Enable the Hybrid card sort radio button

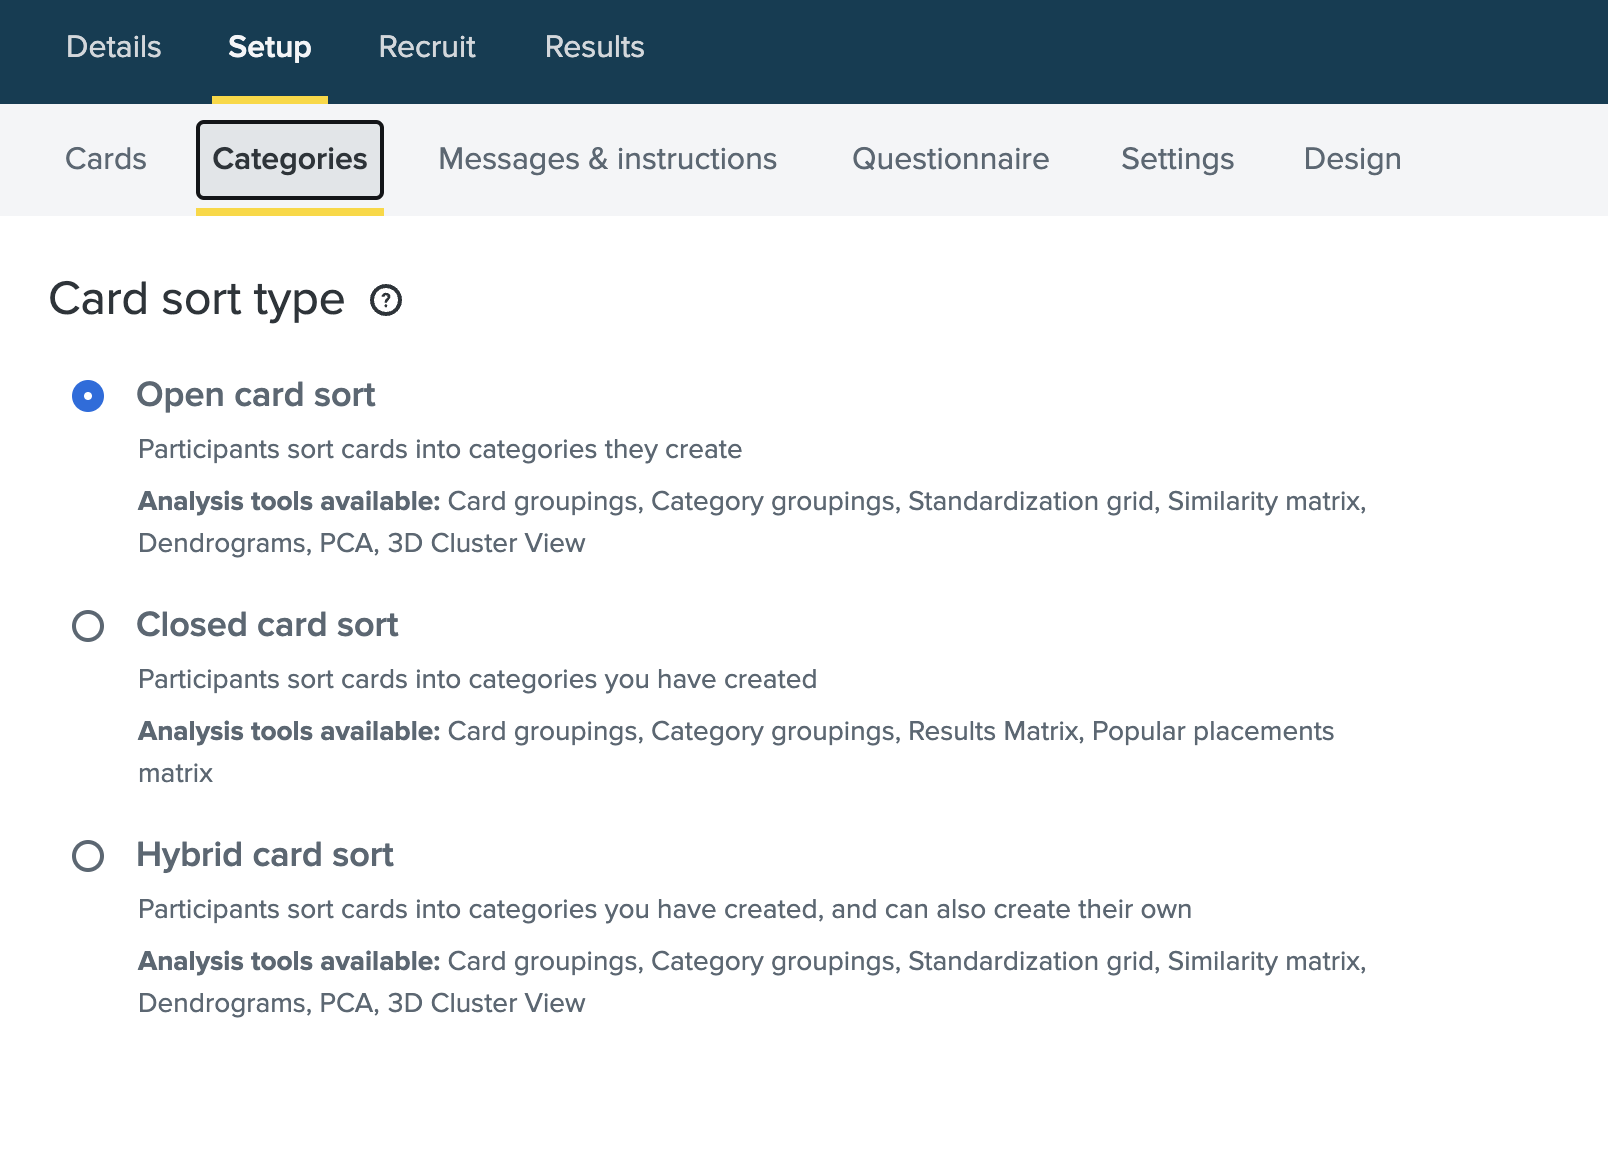88,856
